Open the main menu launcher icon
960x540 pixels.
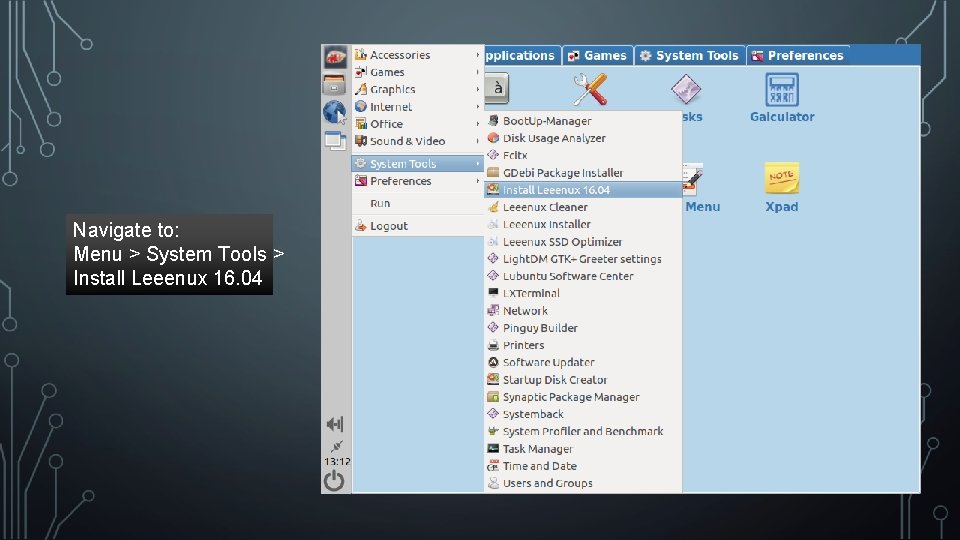point(335,58)
